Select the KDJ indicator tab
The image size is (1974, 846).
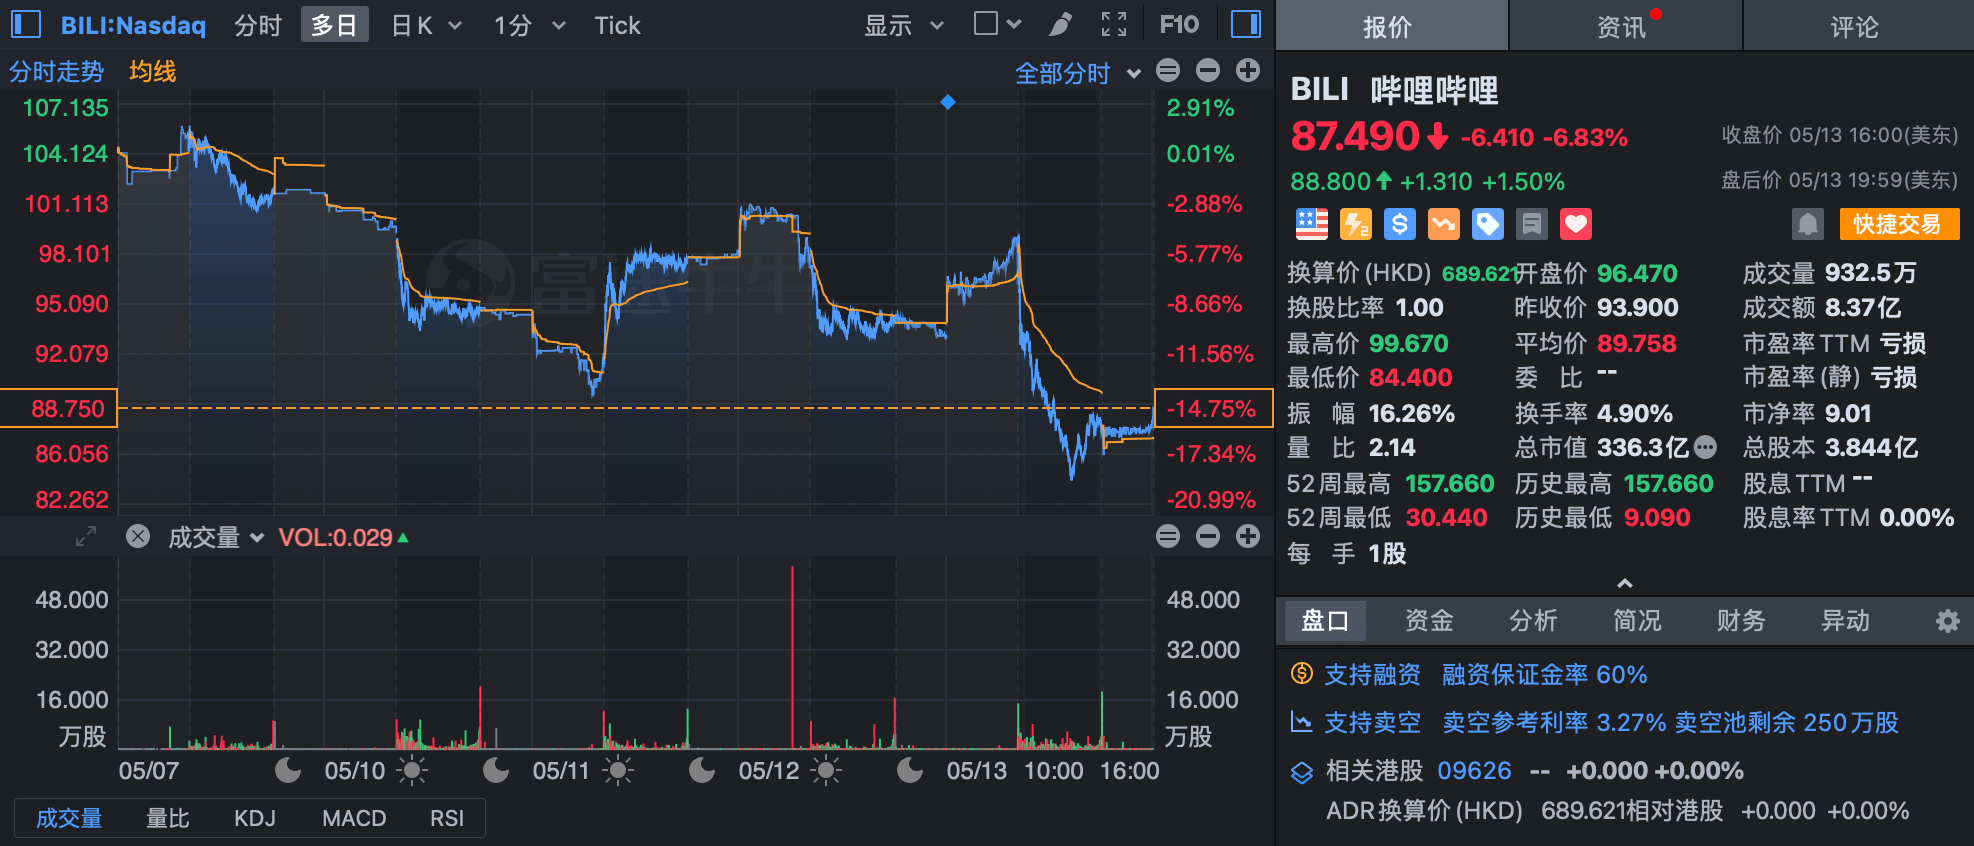255,818
